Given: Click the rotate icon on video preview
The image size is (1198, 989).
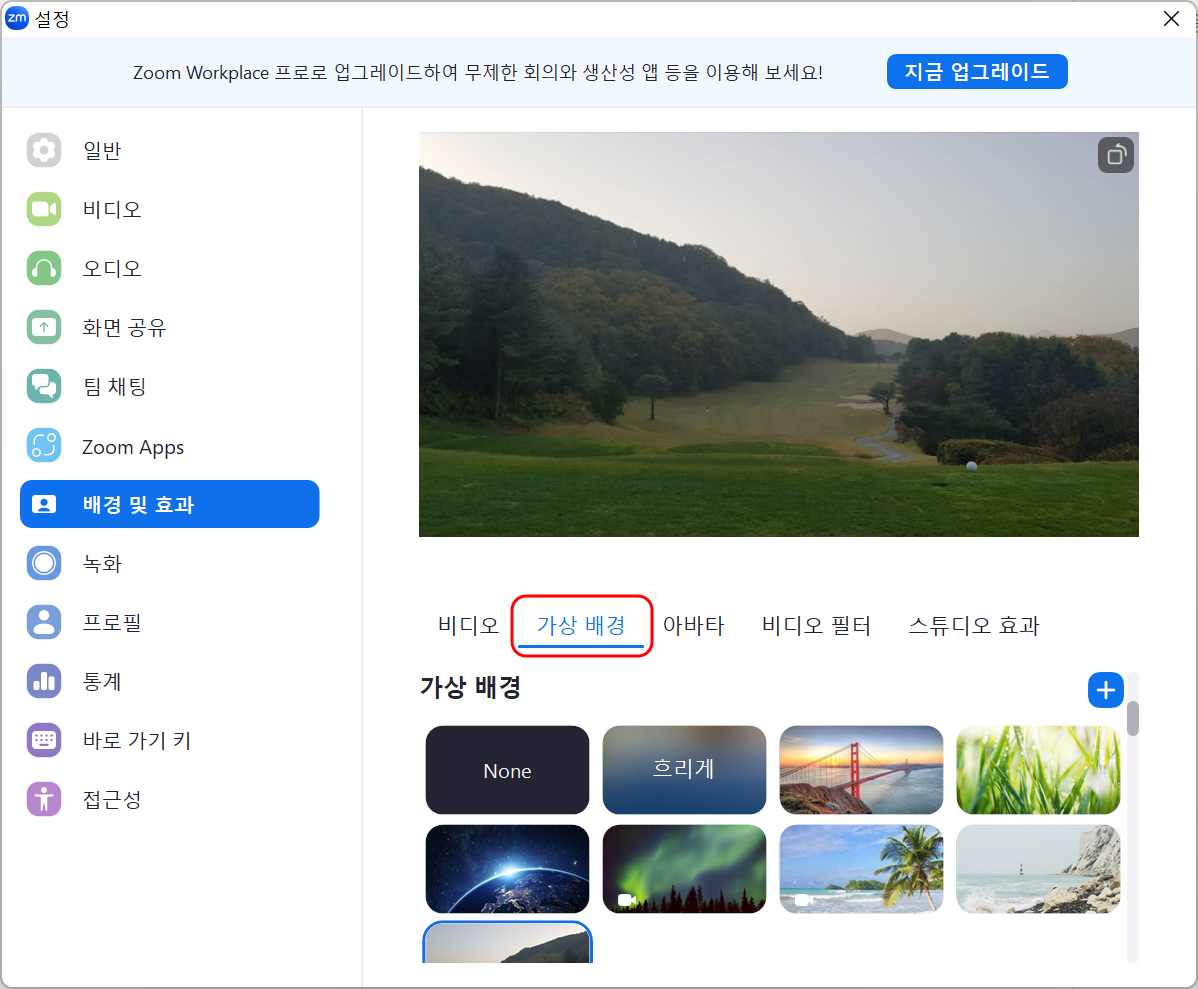Looking at the screenshot, I should coord(1115,155).
